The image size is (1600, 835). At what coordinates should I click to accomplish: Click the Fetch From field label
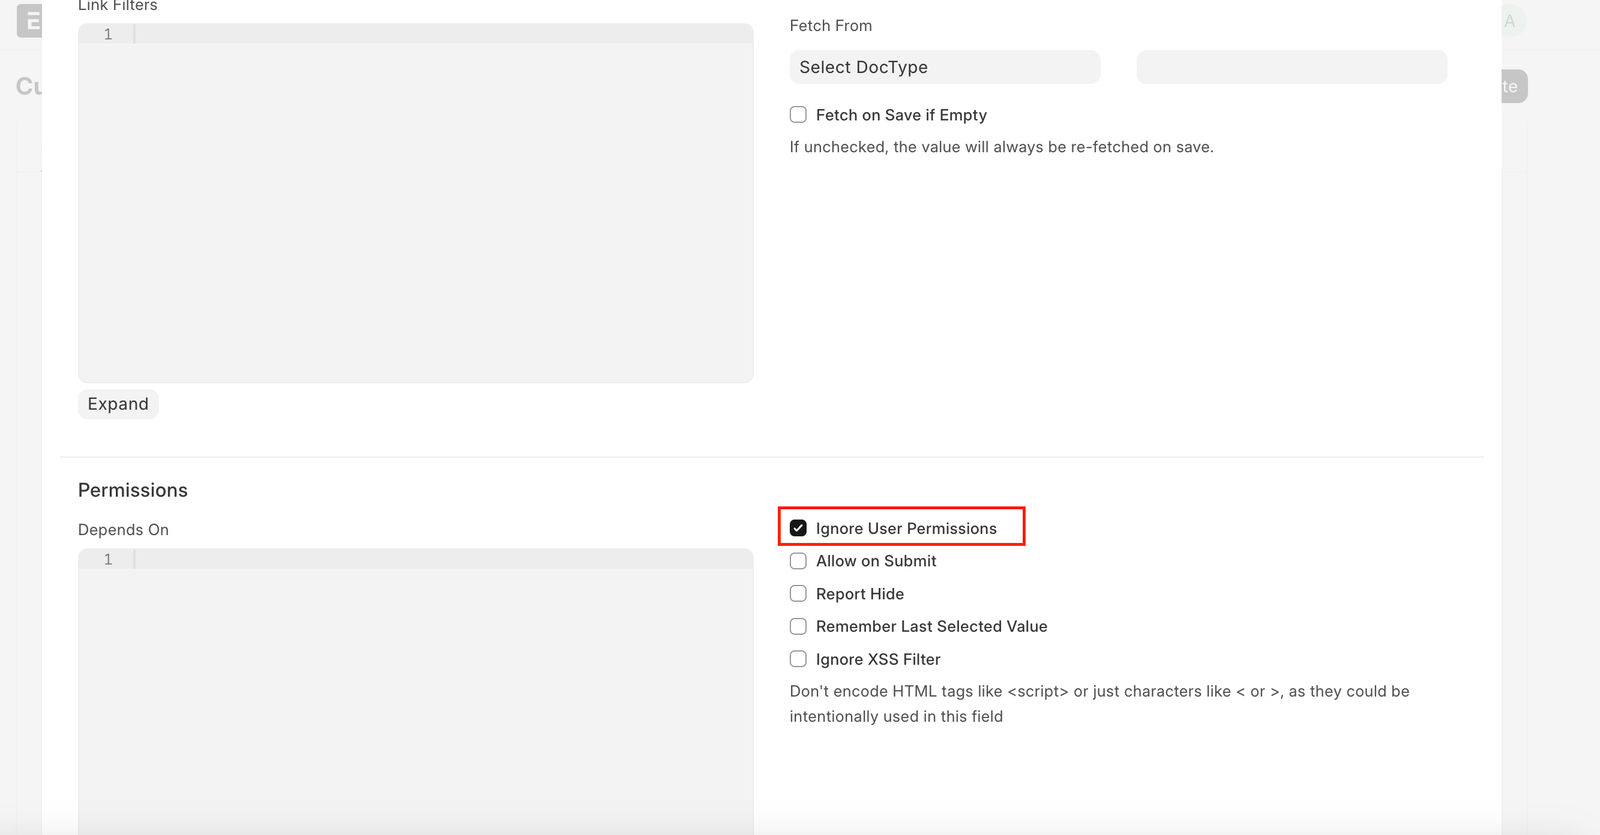coord(831,26)
